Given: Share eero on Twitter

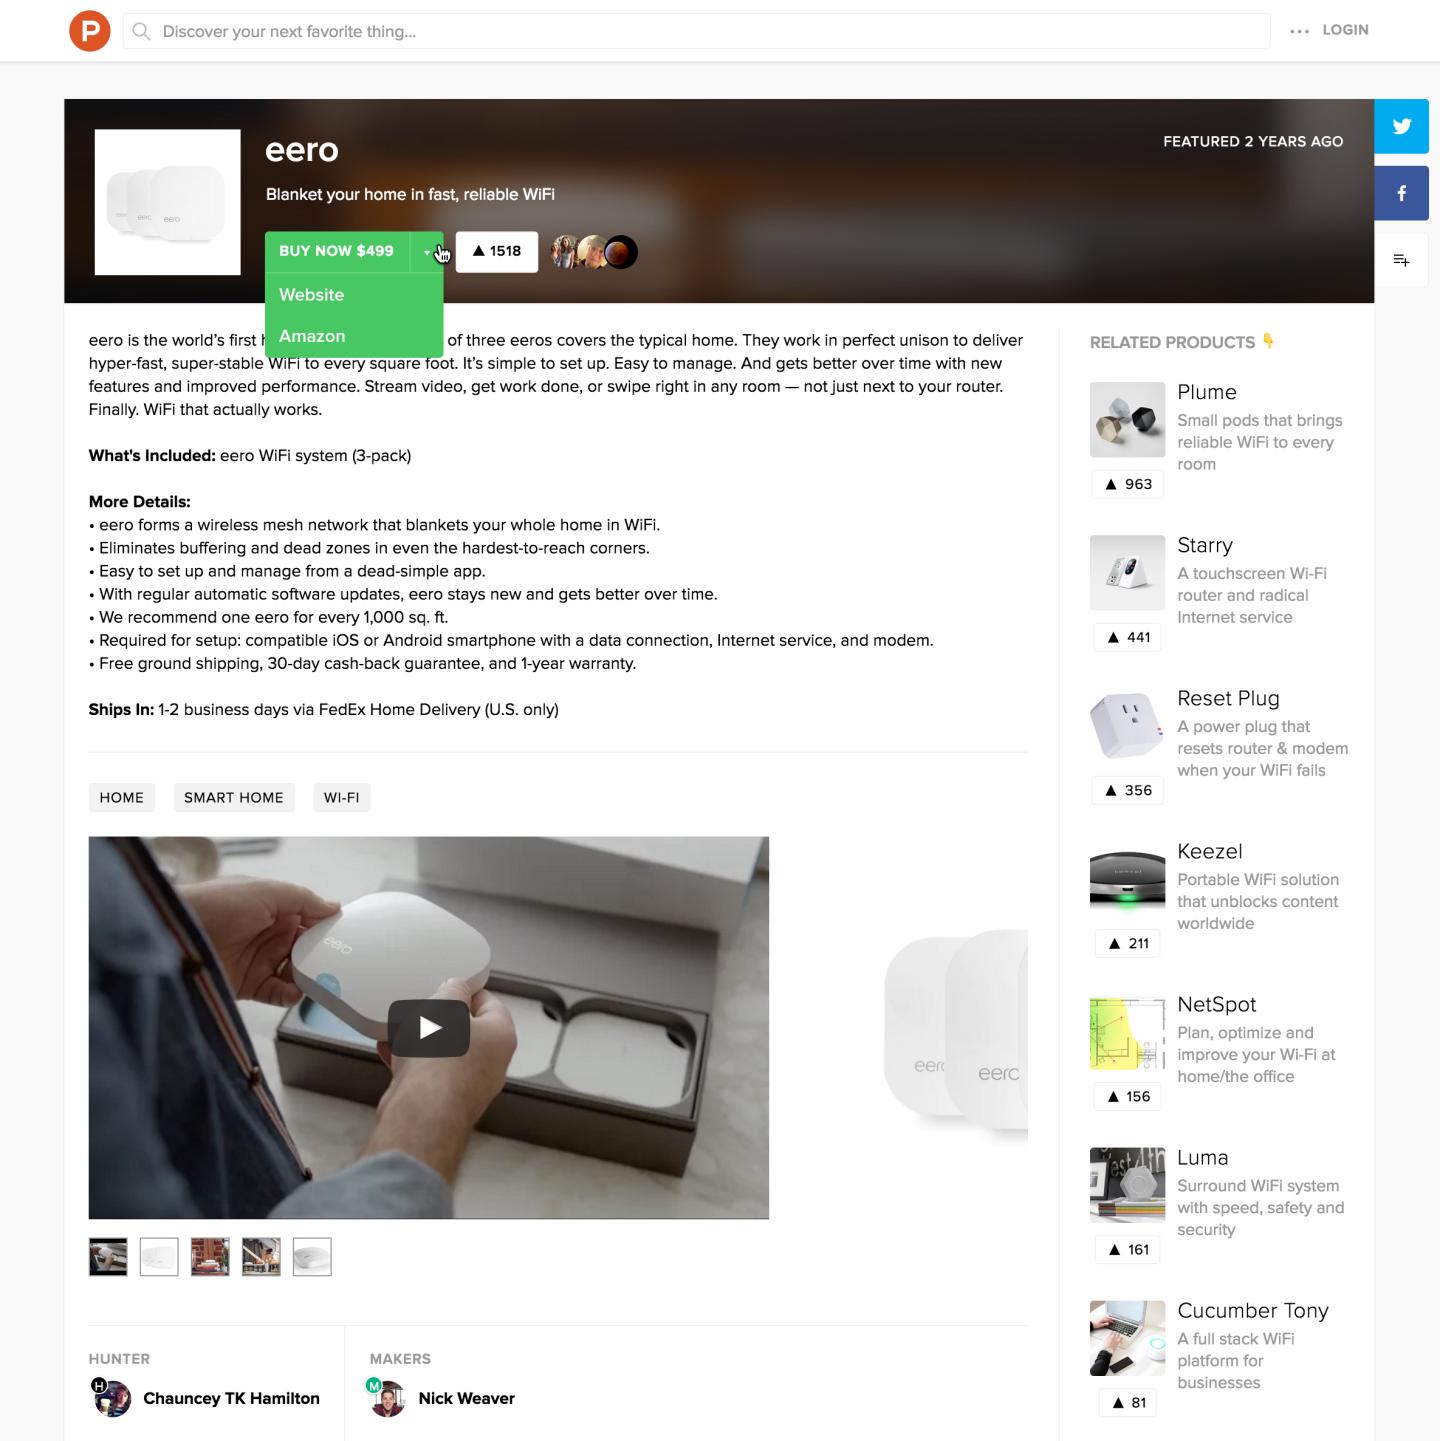Looking at the screenshot, I should 1401,126.
